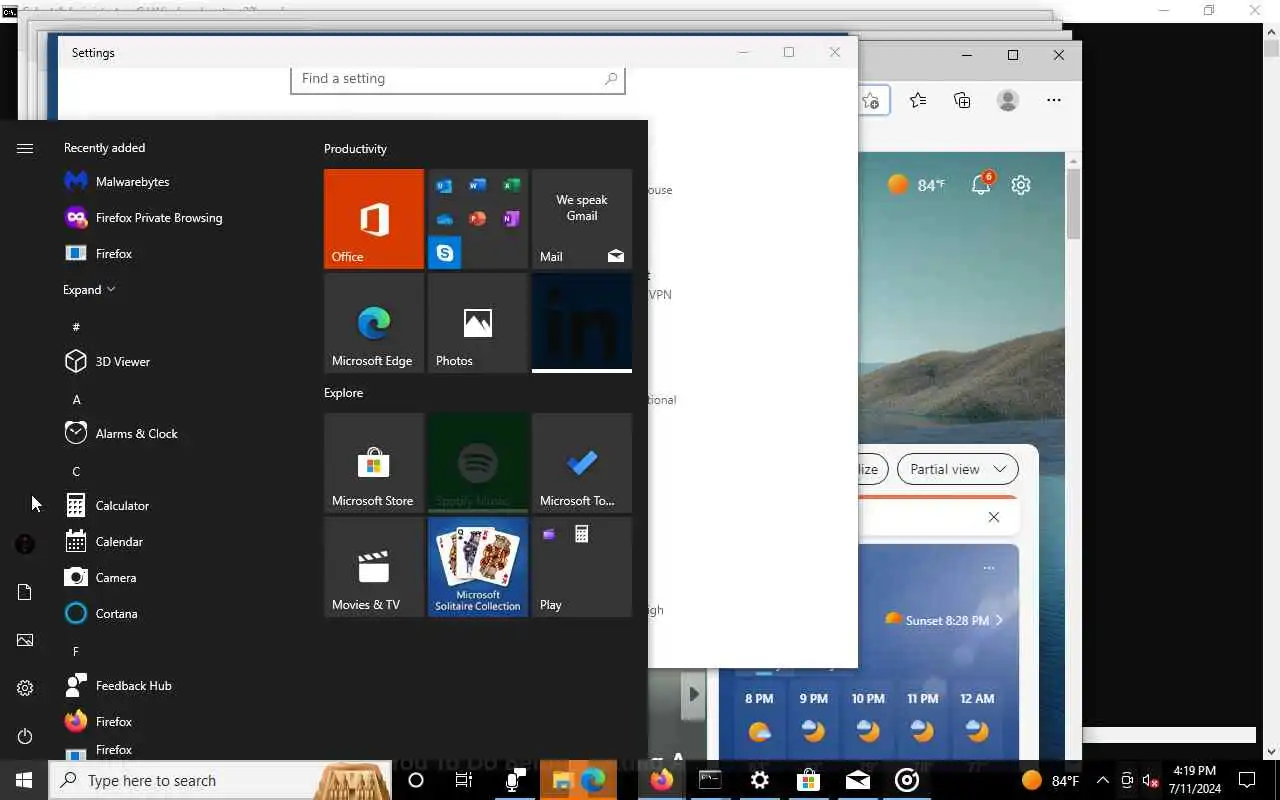Image resolution: width=1280 pixels, height=800 pixels.
Task: Open Edge favorites star-list icon
Action: [918, 100]
